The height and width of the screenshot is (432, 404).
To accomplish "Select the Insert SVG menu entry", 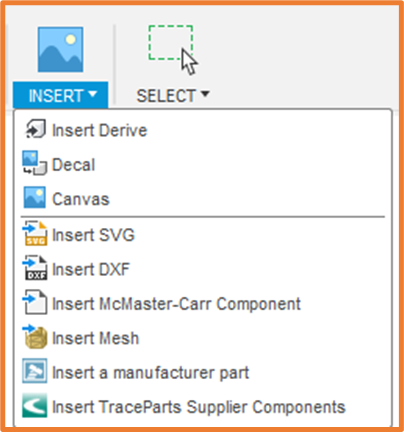I will point(93,235).
